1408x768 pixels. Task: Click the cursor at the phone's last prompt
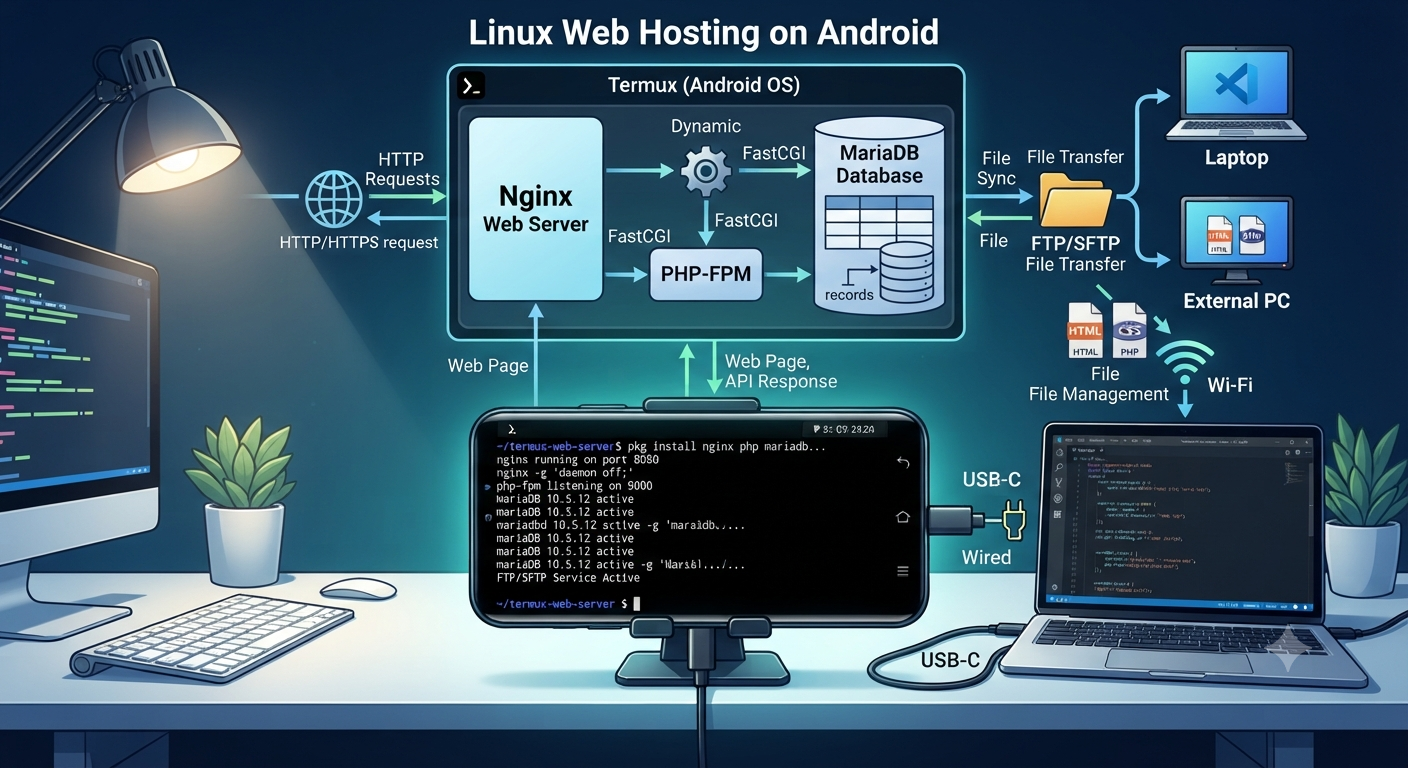(636, 604)
